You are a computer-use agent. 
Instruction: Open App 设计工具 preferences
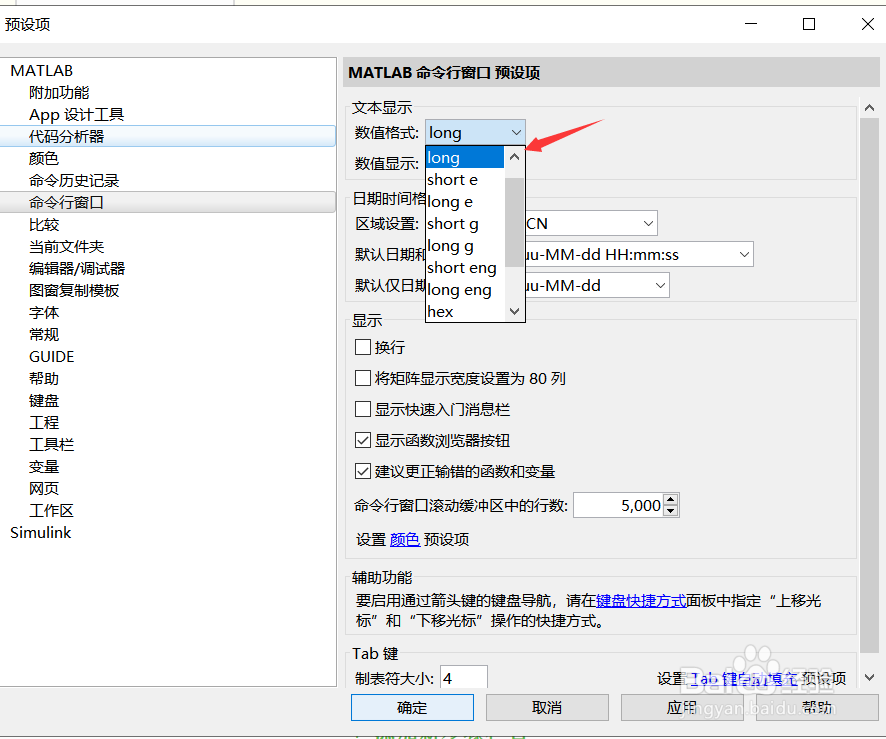76,115
